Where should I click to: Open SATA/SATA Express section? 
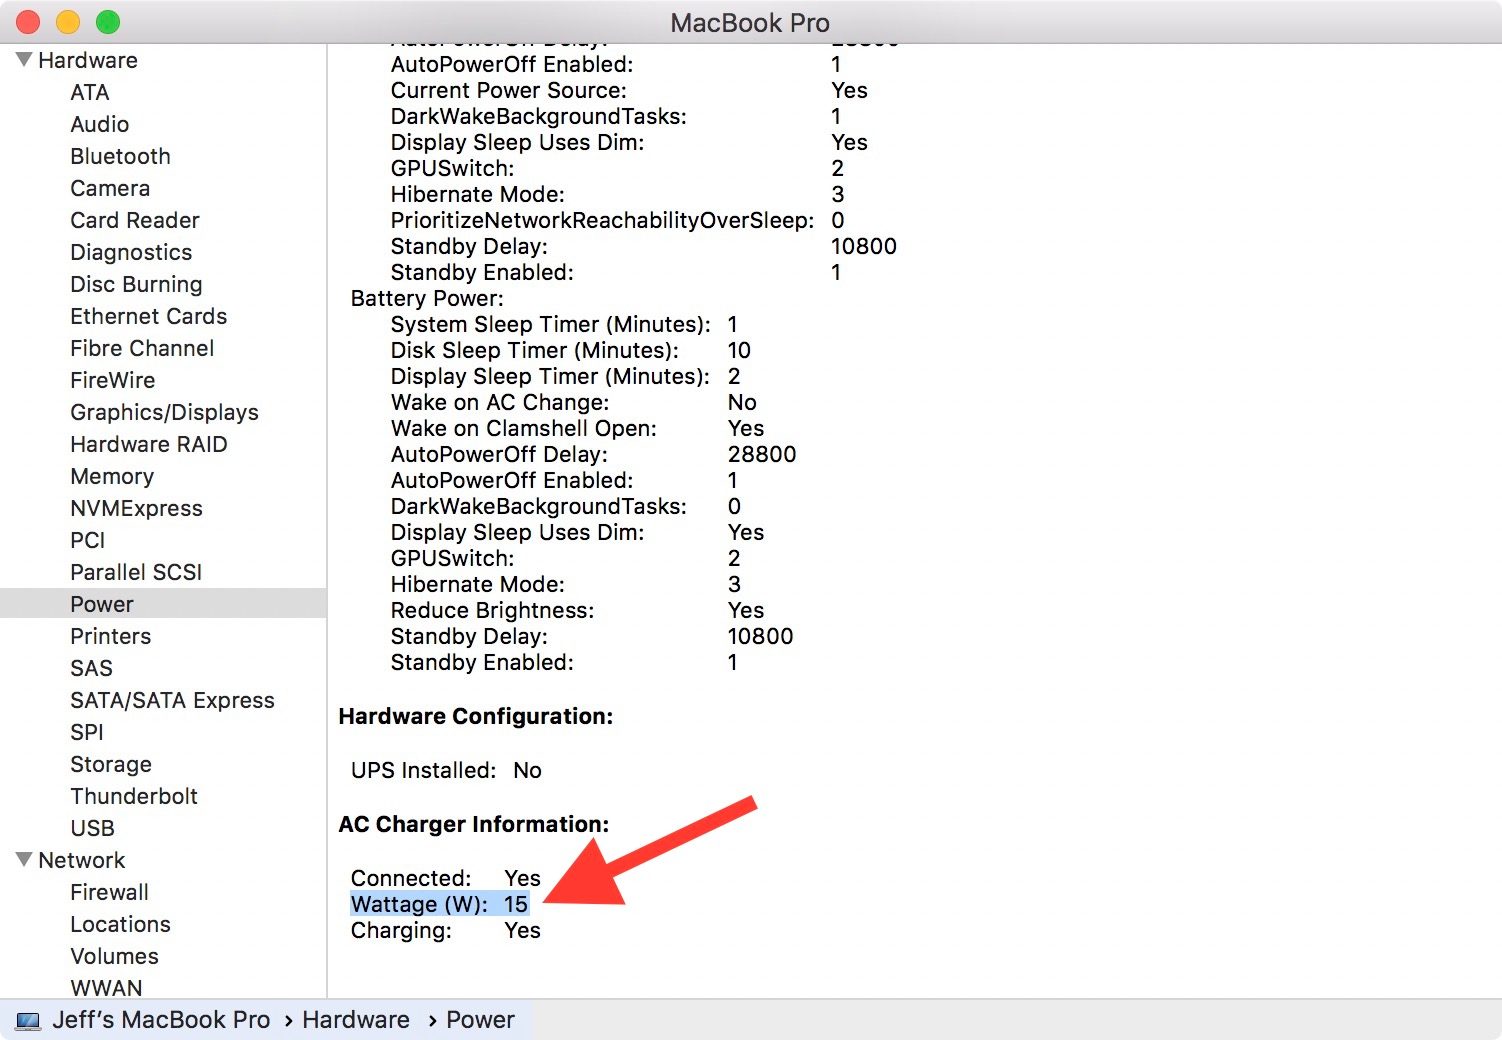coord(172,700)
